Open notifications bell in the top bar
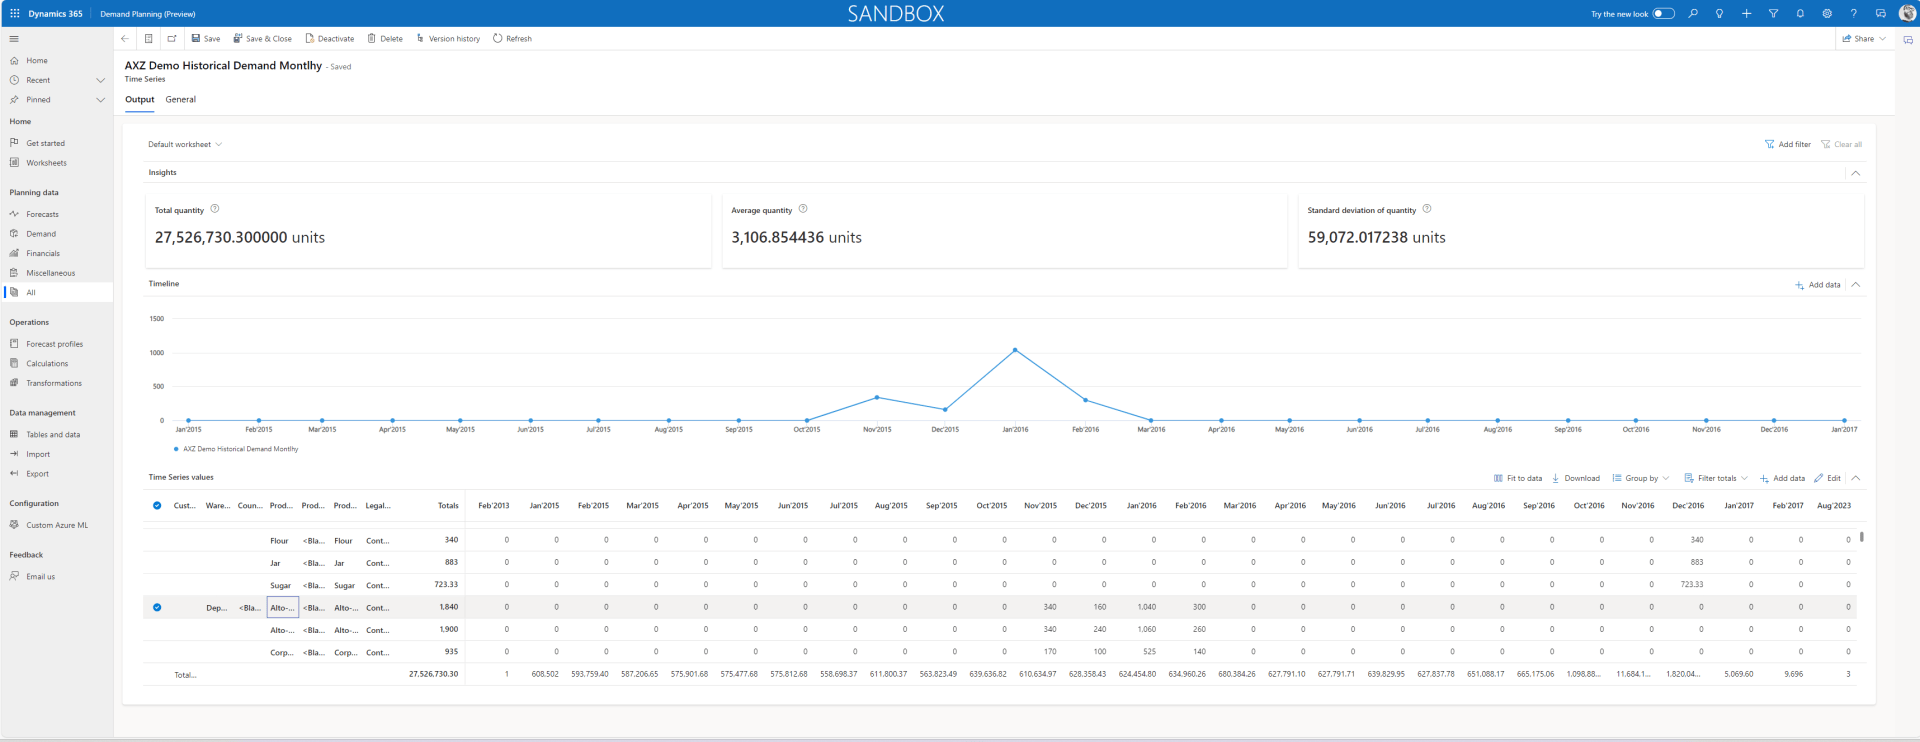The height and width of the screenshot is (742, 1920). [x=1800, y=13]
